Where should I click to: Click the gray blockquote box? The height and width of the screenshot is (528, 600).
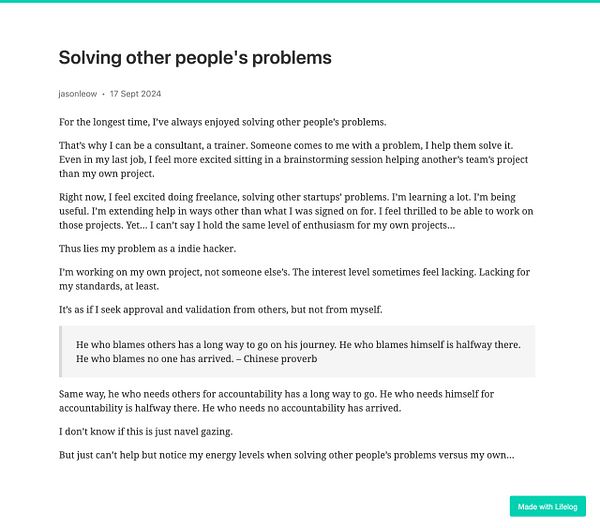click(x=297, y=352)
